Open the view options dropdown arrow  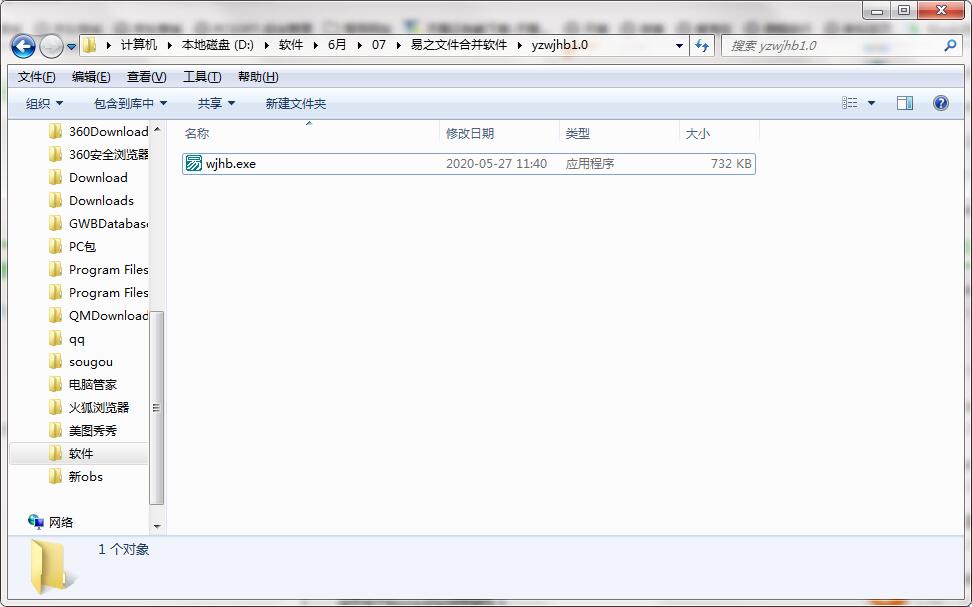tap(871, 103)
